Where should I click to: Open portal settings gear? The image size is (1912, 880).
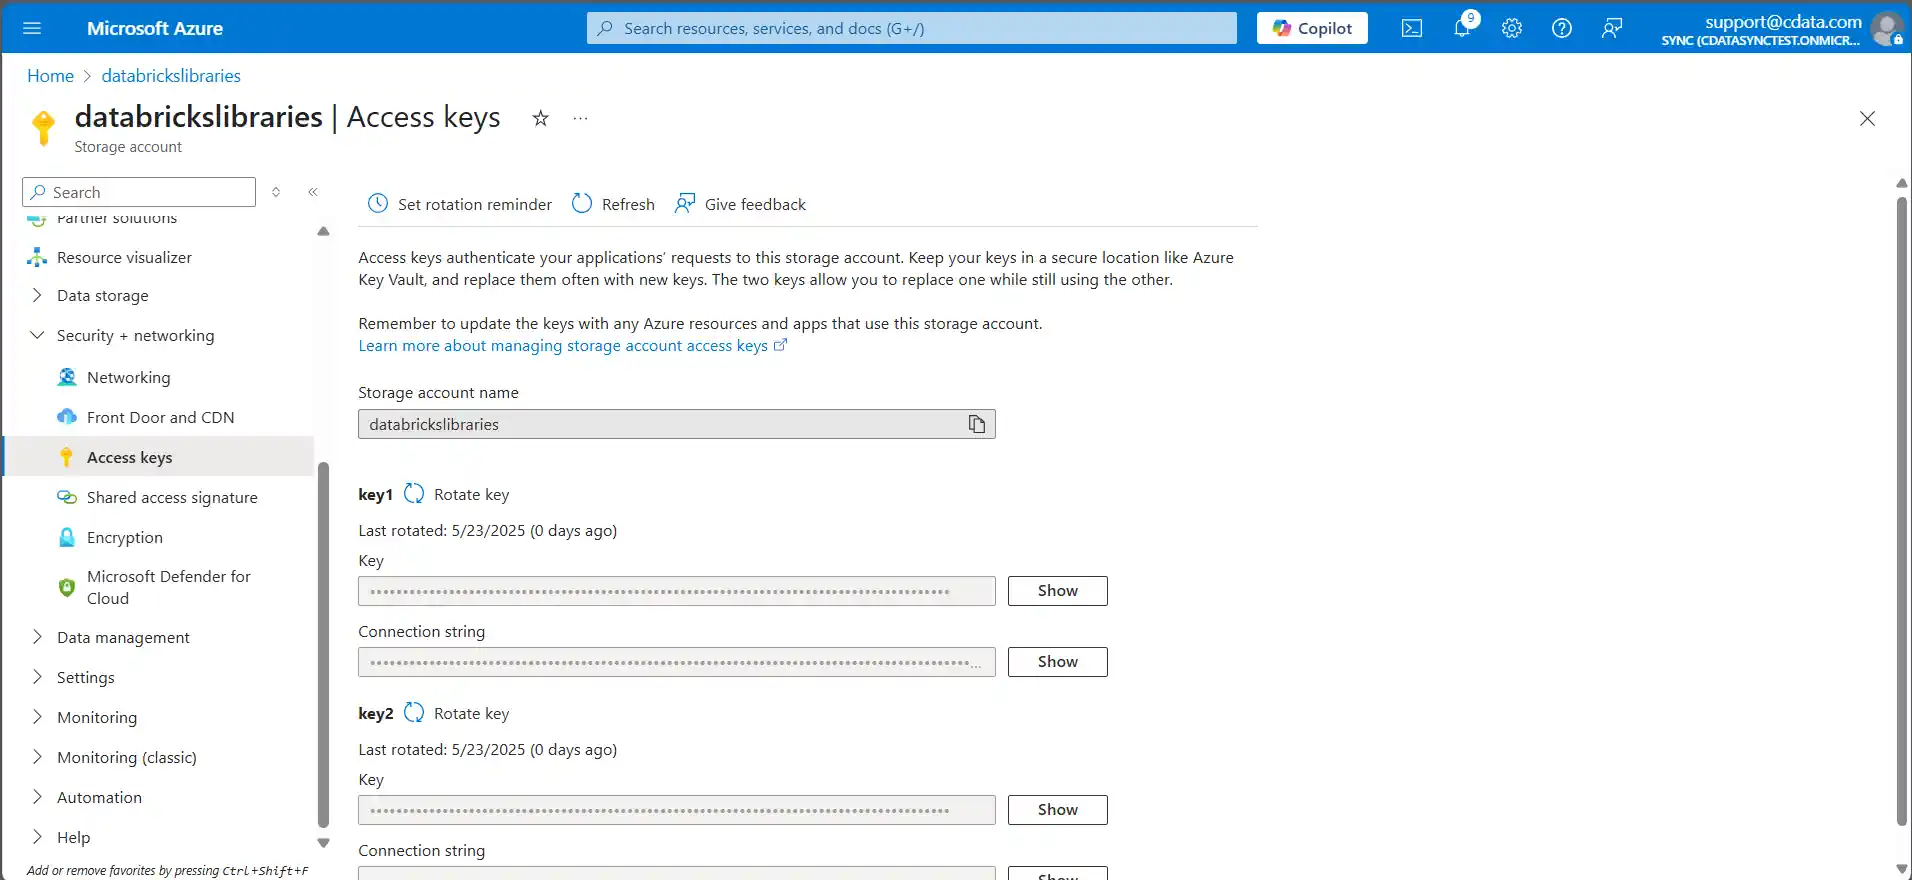(x=1511, y=28)
